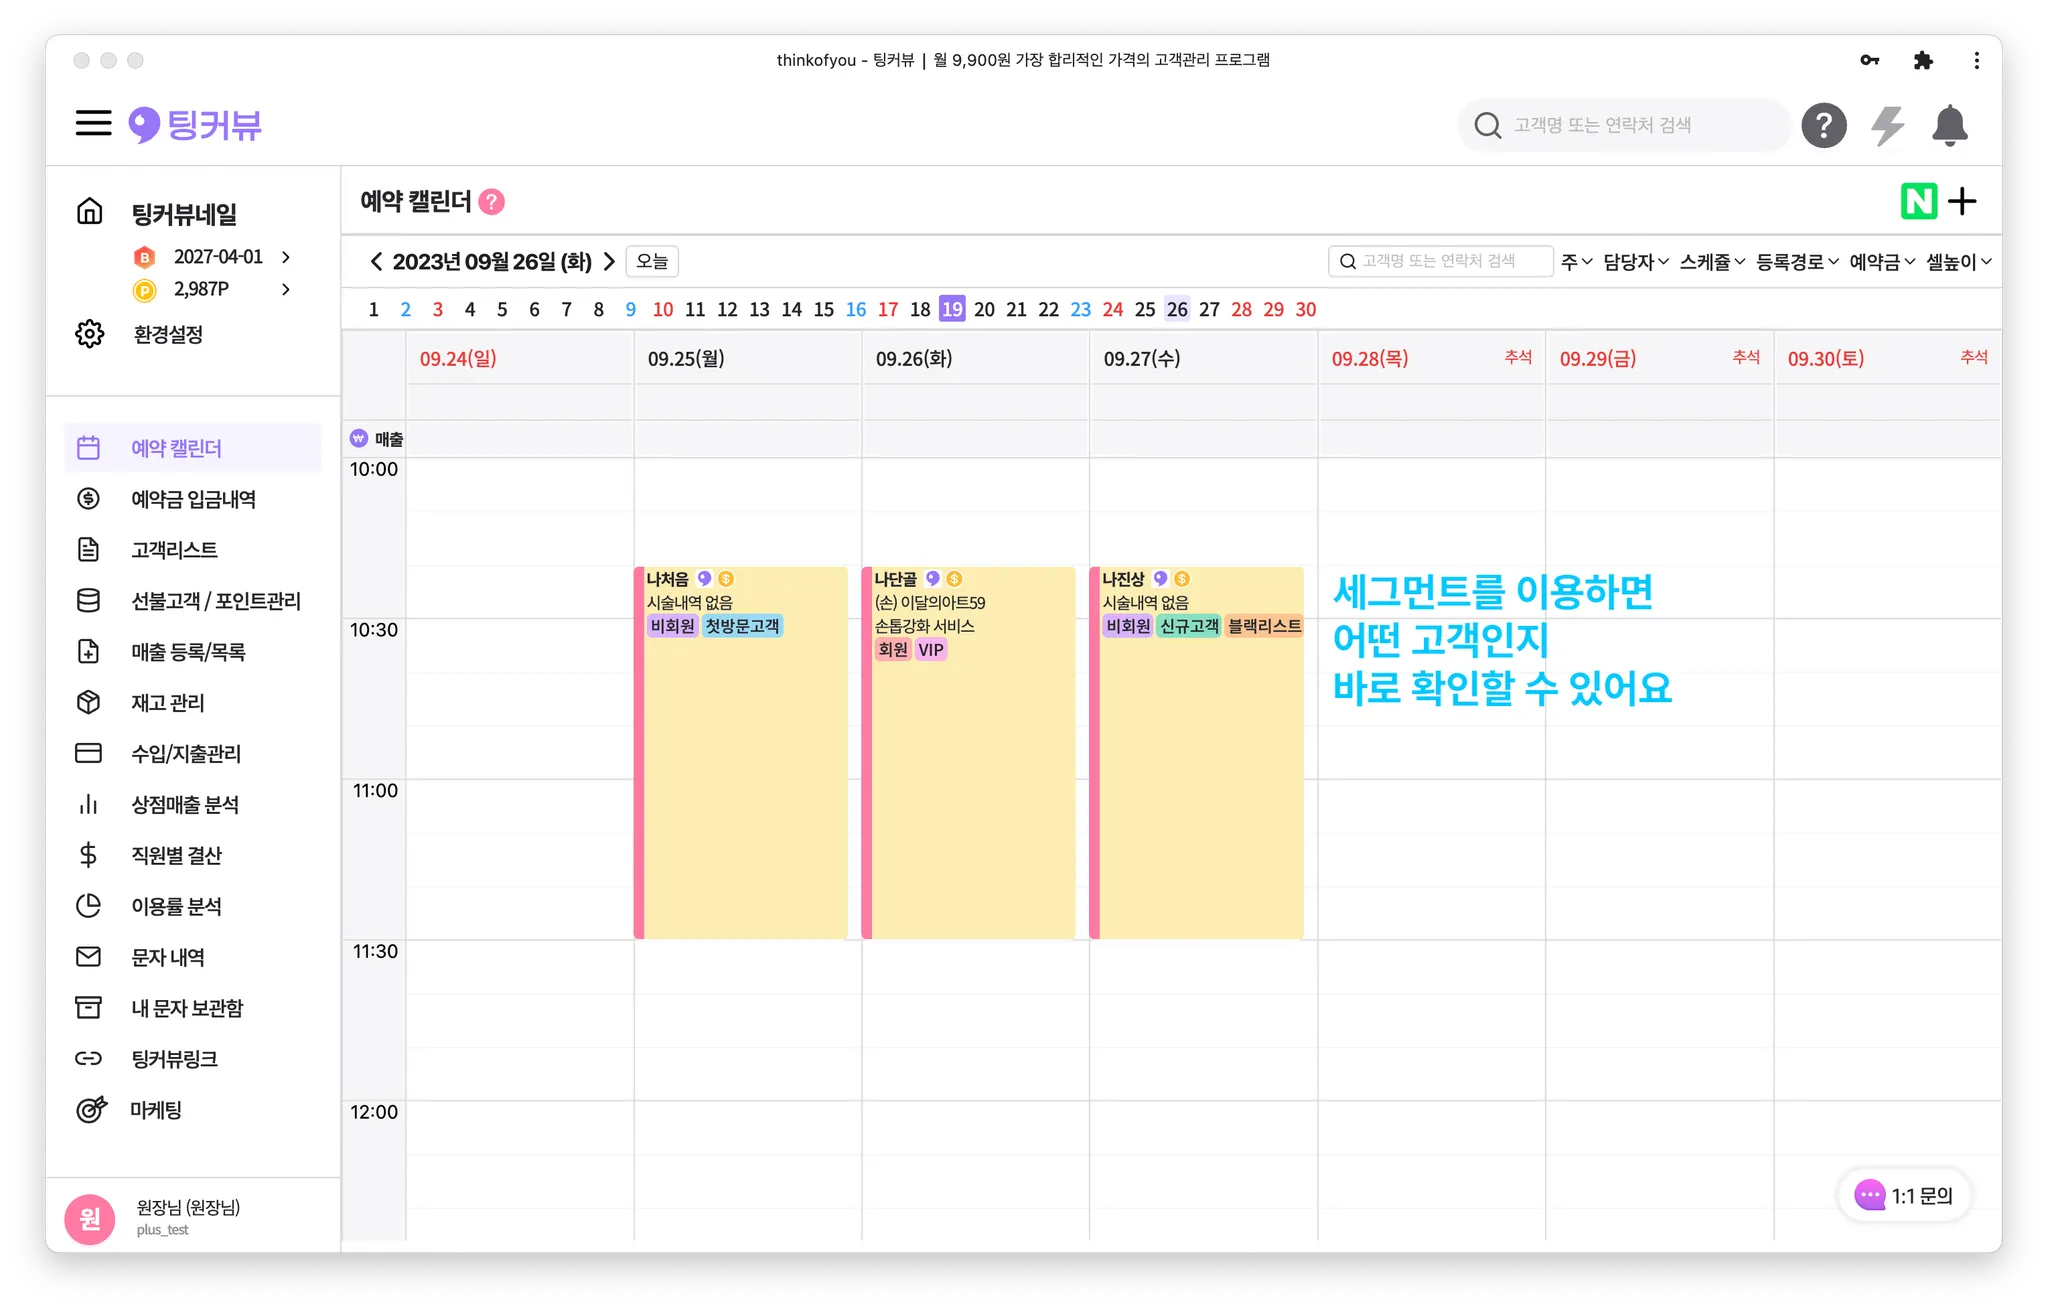Click the 오늘 today button

click(x=652, y=261)
